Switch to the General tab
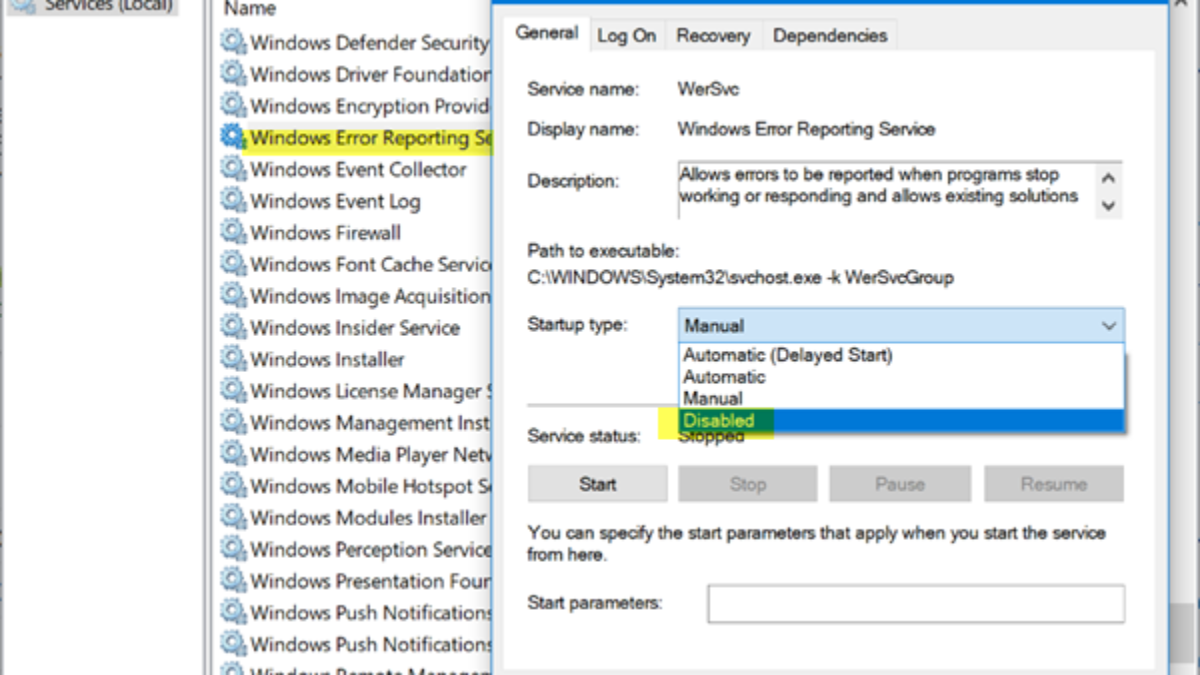Screen dimensions: 1200x675 pyautogui.click(x=547, y=33)
